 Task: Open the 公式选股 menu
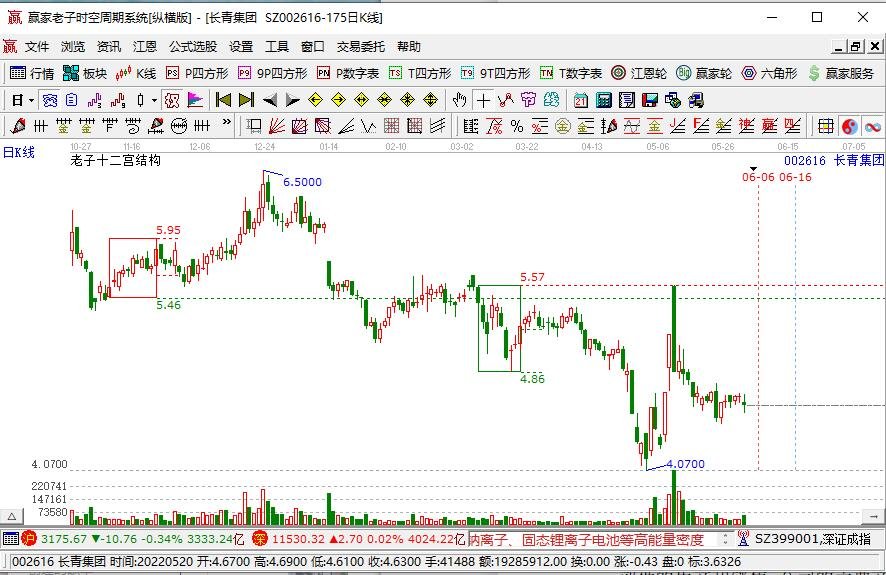click(x=193, y=46)
